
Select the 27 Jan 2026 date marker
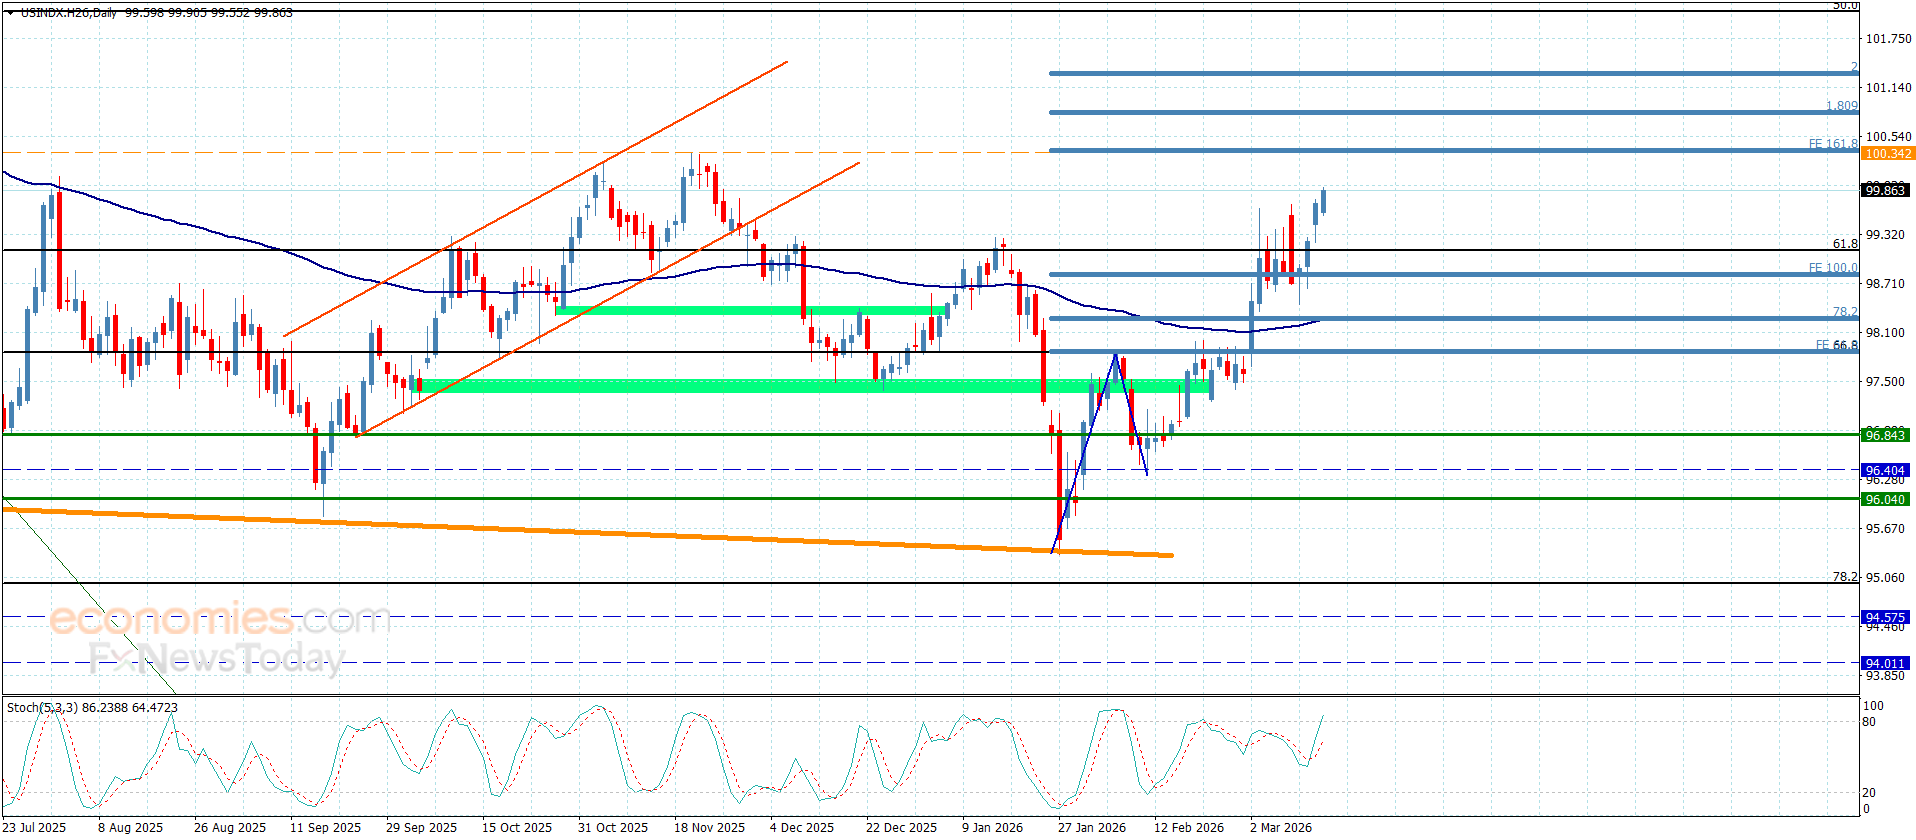click(x=1092, y=827)
